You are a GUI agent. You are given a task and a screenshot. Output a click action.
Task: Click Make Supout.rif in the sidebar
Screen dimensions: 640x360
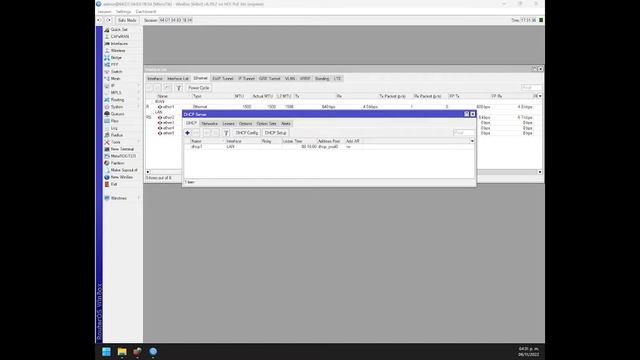[124, 170]
